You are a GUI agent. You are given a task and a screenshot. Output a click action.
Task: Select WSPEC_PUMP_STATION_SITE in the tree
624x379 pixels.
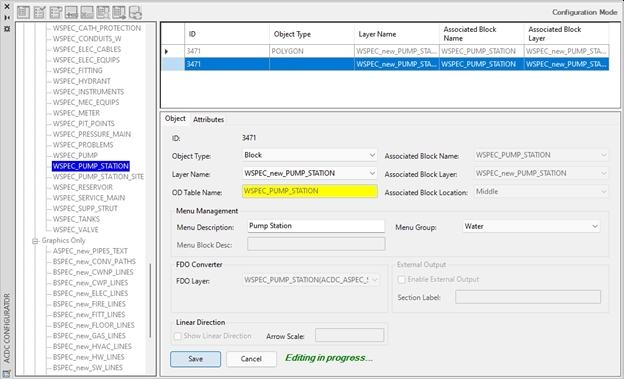pyautogui.click(x=98, y=177)
